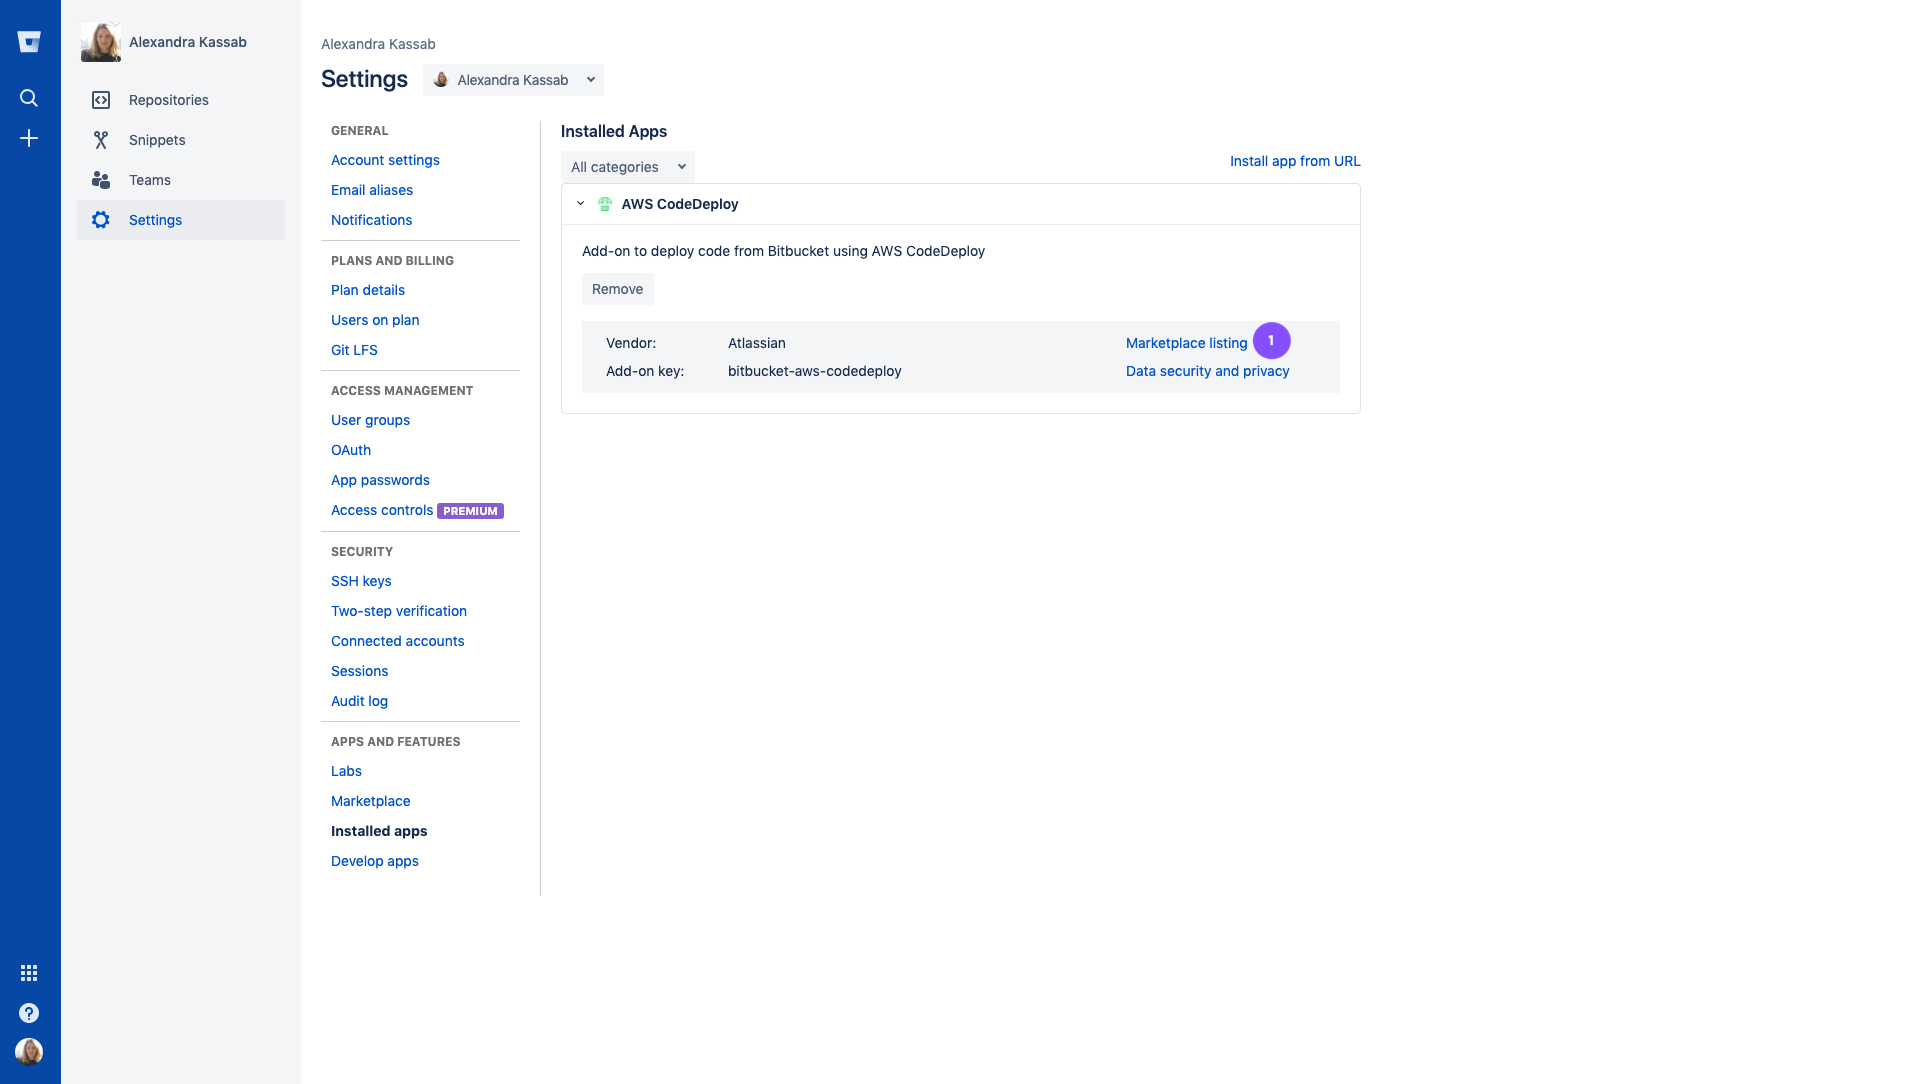Open Develop apps page

[375, 861]
